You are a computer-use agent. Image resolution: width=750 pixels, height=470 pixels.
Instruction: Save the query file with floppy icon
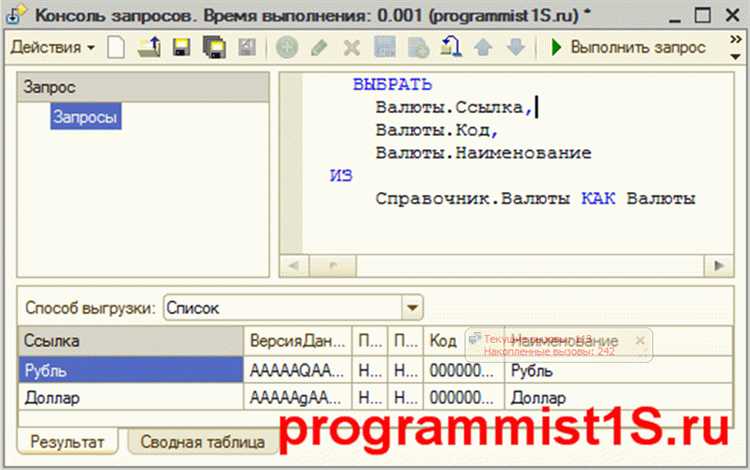[x=181, y=47]
